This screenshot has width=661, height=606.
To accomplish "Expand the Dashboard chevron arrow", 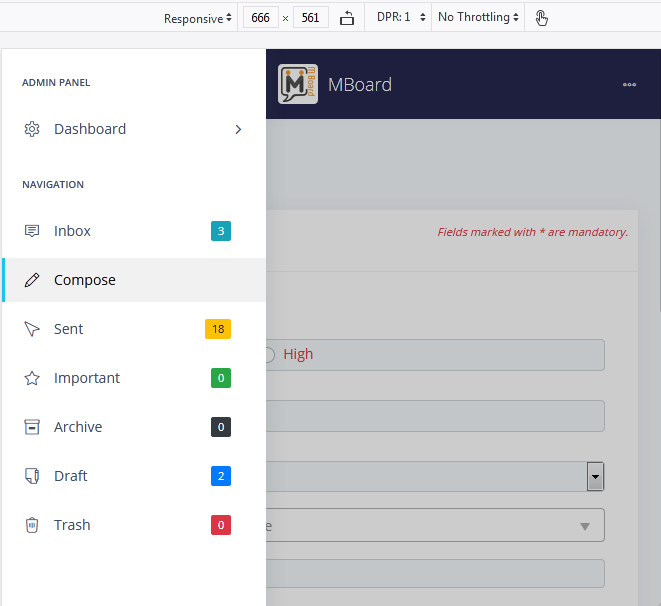I will coord(238,129).
